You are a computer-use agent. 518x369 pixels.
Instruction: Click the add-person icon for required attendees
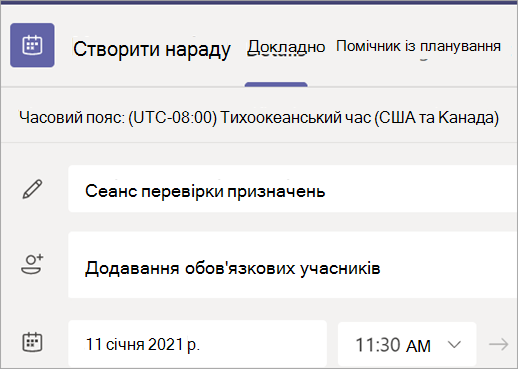[x=32, y=264]
